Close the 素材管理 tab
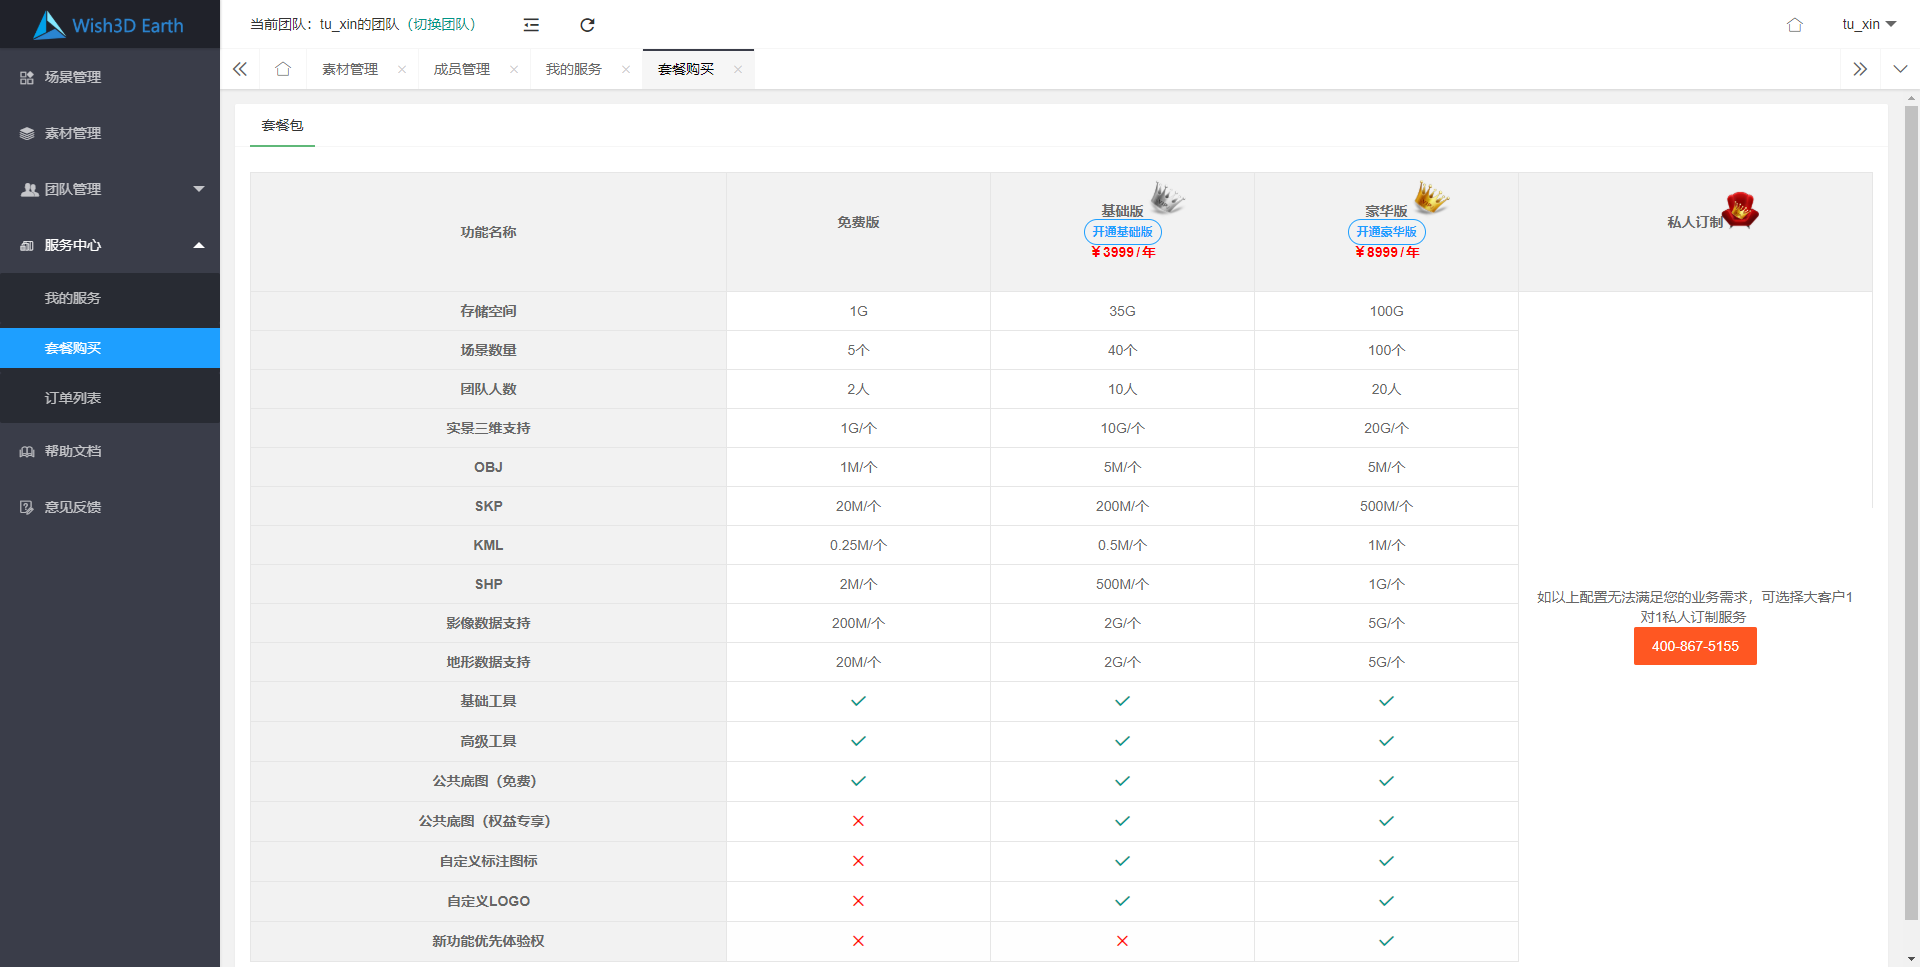The image size is (1920, 967). 402,69
